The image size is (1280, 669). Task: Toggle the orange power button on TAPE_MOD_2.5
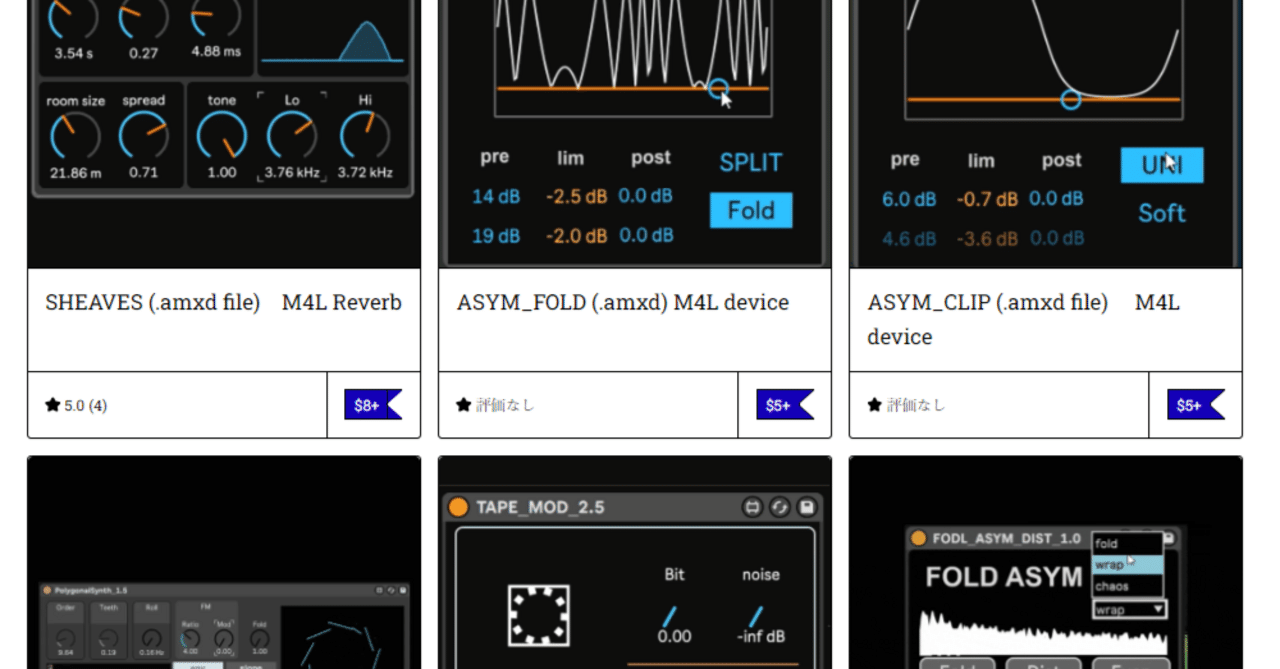coord(458,507)
